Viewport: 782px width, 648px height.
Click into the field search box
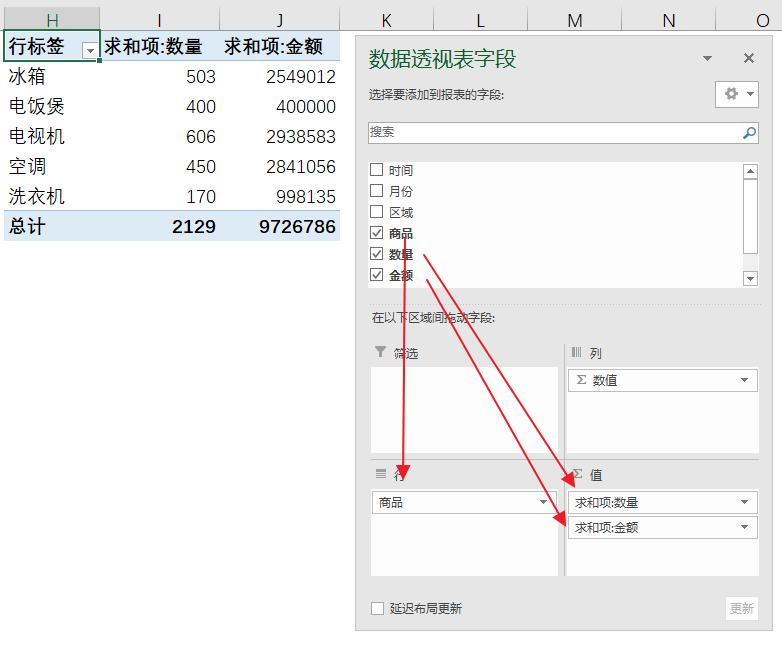point(550,133)
